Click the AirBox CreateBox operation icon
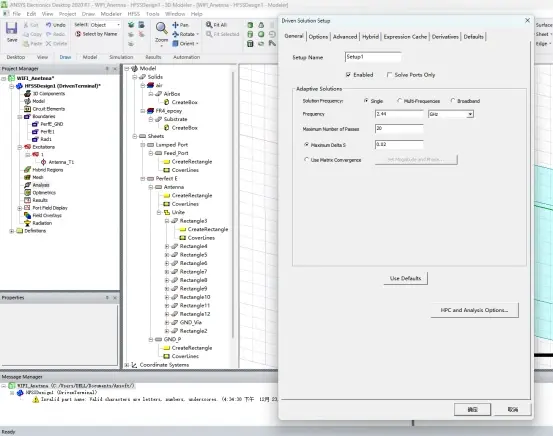Screen dimensions: 554x436 (166, 102)
